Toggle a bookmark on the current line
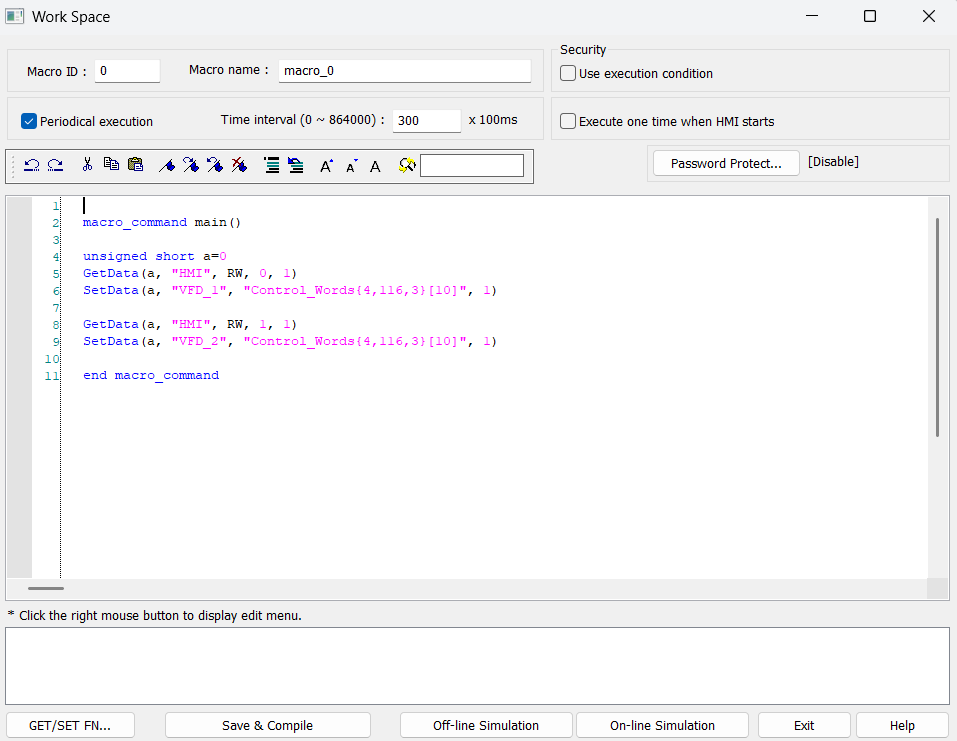 167,165
